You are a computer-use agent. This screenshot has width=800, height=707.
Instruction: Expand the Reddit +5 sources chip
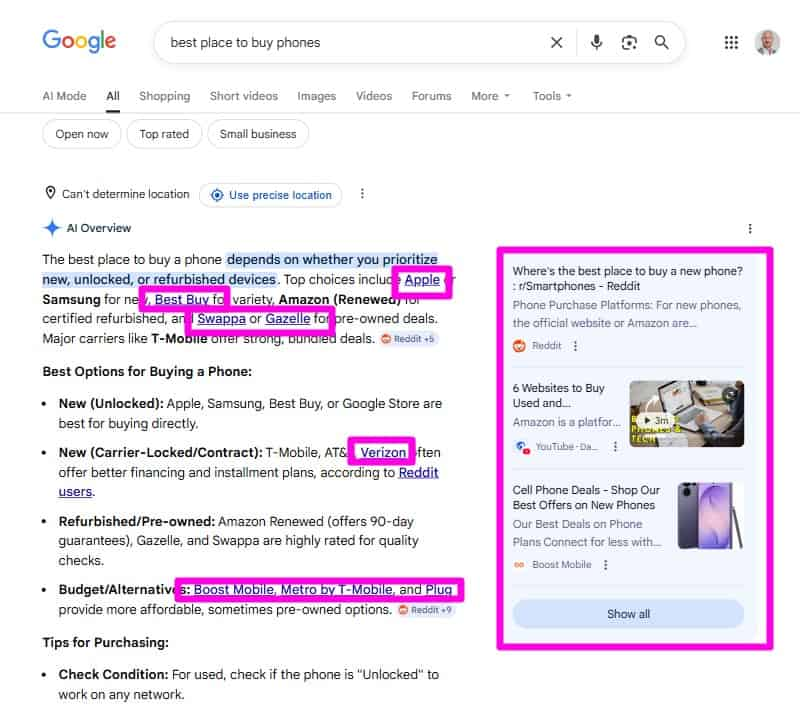409,339
